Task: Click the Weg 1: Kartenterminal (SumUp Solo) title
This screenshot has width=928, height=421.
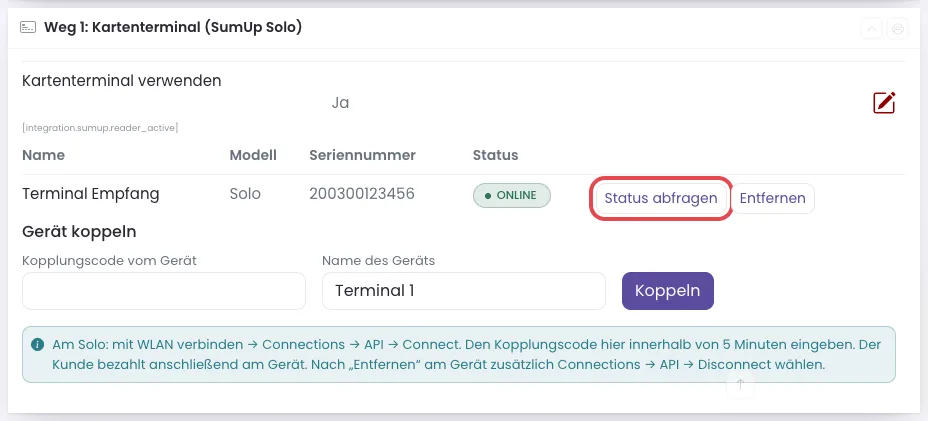Action: (173, 27)
